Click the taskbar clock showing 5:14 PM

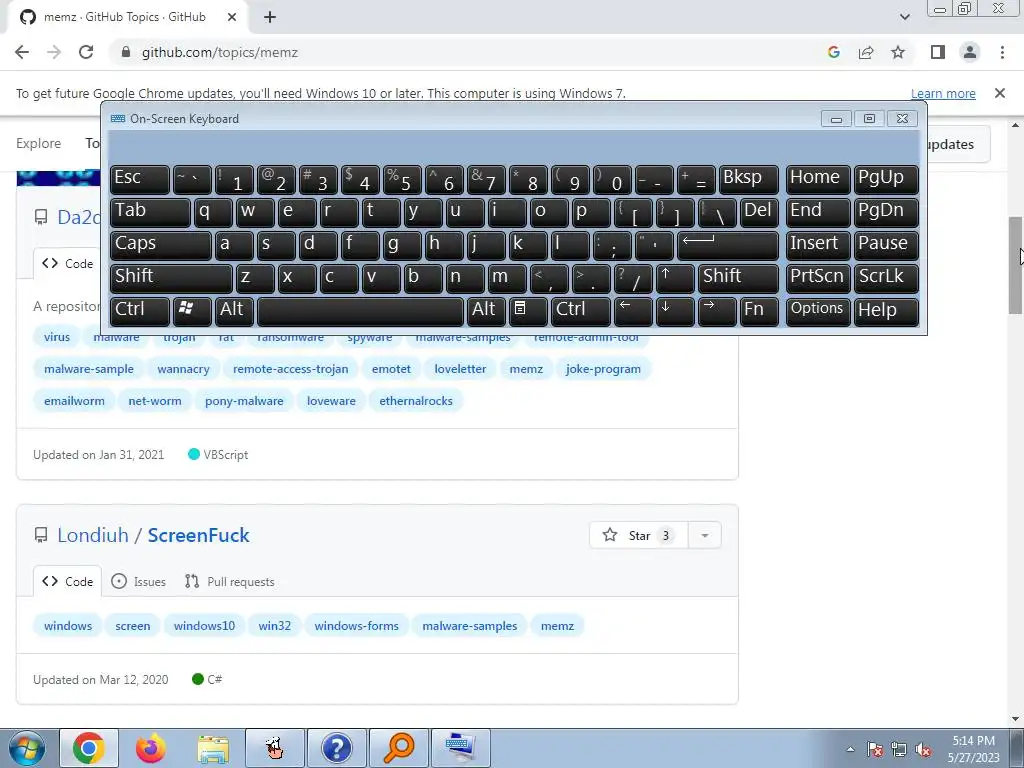coord(974,749)
